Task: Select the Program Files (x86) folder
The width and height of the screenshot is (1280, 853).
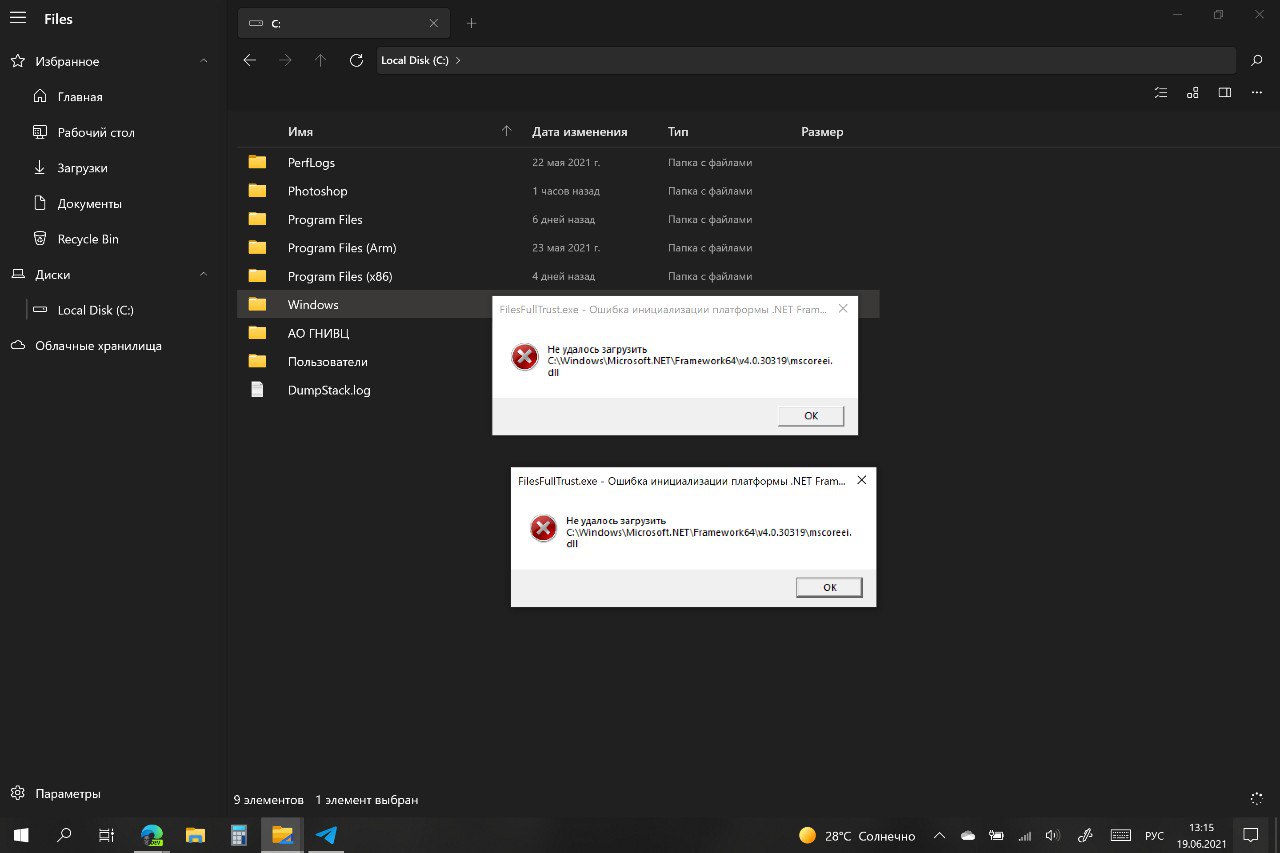Action: (558, 276)
